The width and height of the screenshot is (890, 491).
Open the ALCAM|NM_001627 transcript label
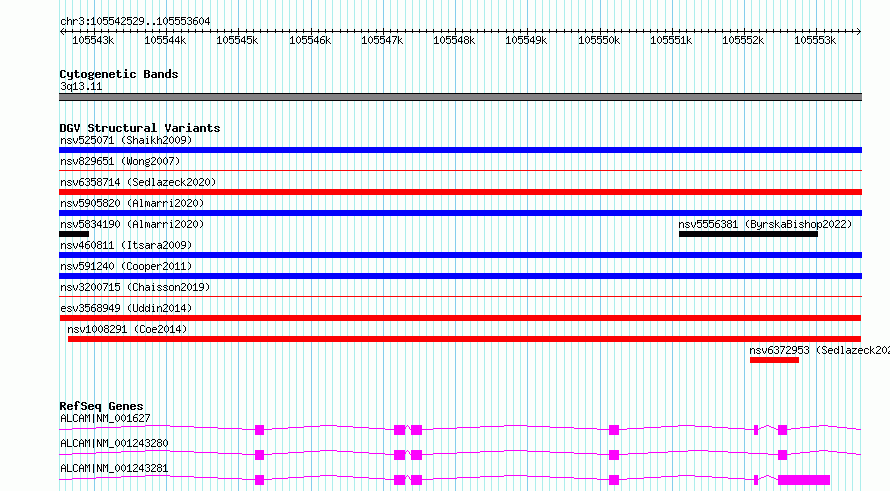click(x=105, y=418)
